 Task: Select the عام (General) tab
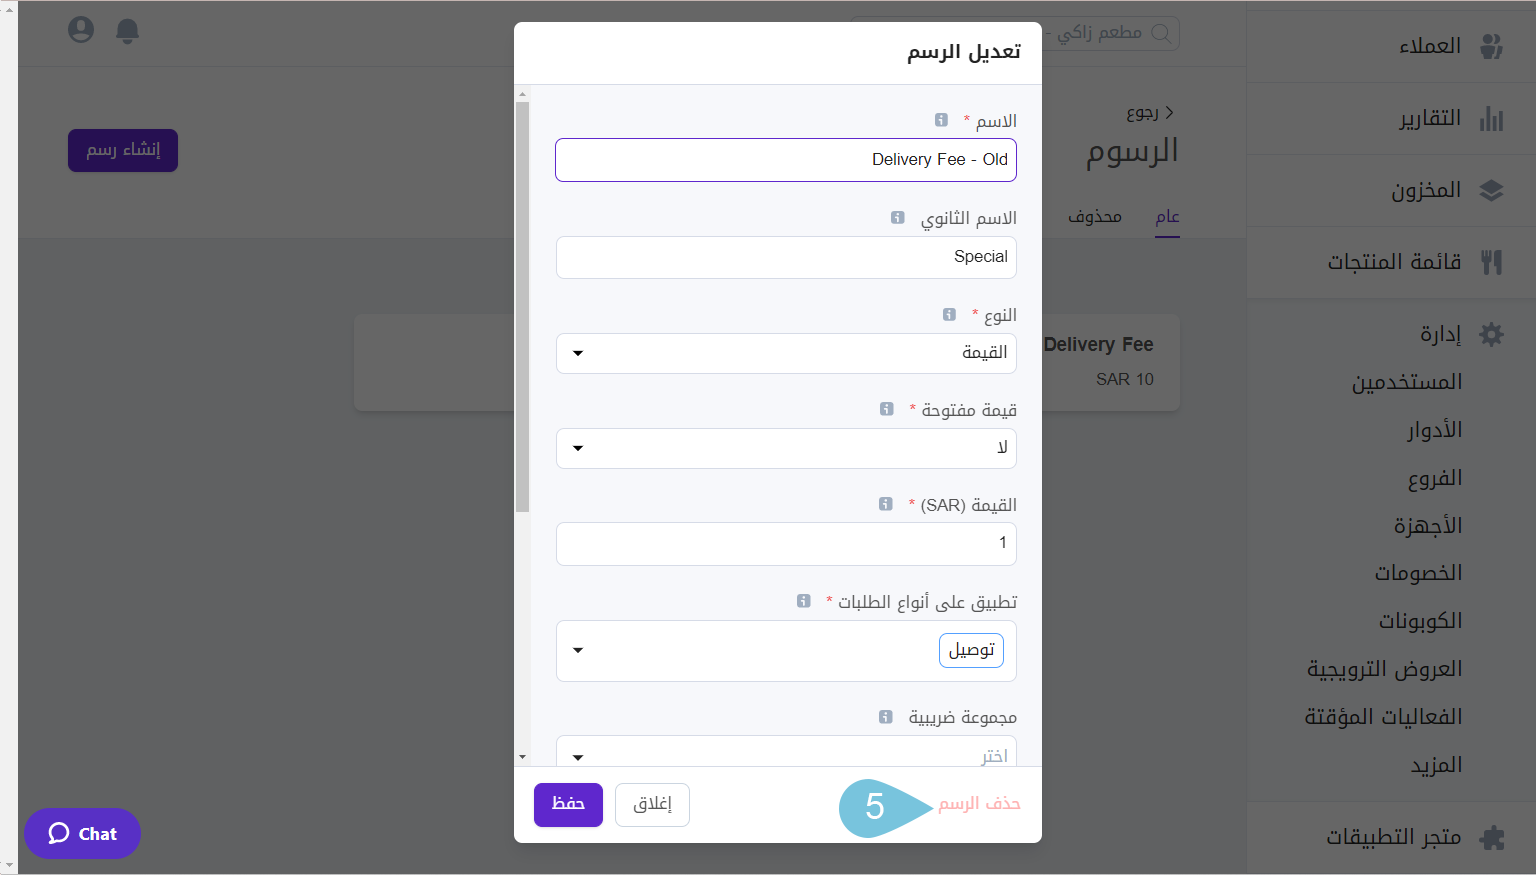coord(1167,217)
